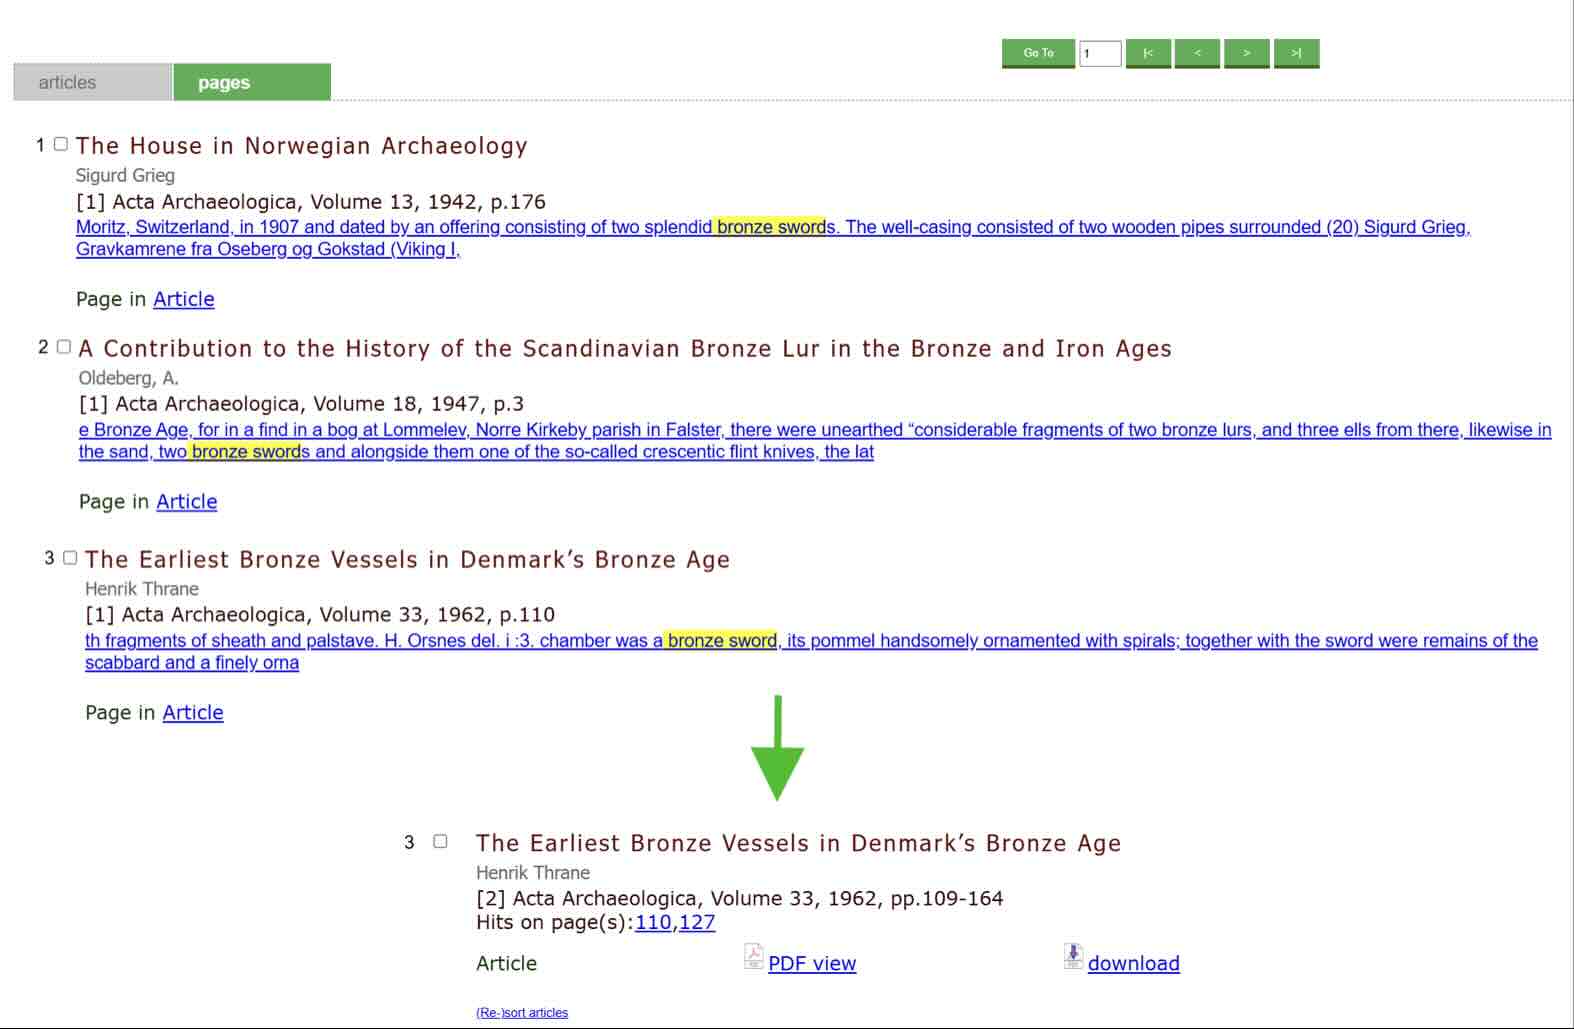Screen dimensions: 1574x1029
Task: Click the PDF view icon
Action: [753, 957]
